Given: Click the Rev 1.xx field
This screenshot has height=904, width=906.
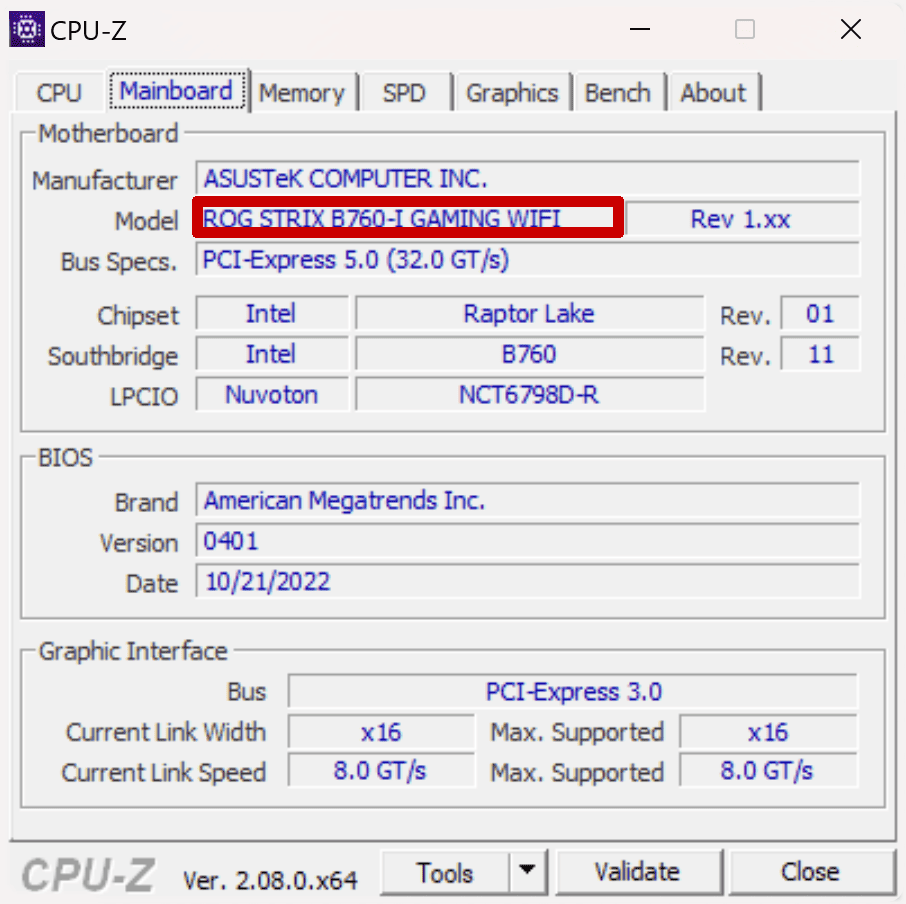Looking at the screenshot, I should 742,219.
